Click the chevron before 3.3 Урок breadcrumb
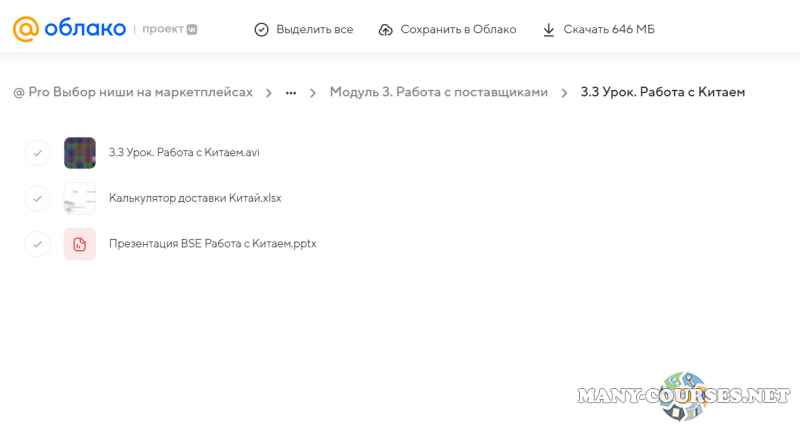 pyautogui.click(x=564, y=92)
